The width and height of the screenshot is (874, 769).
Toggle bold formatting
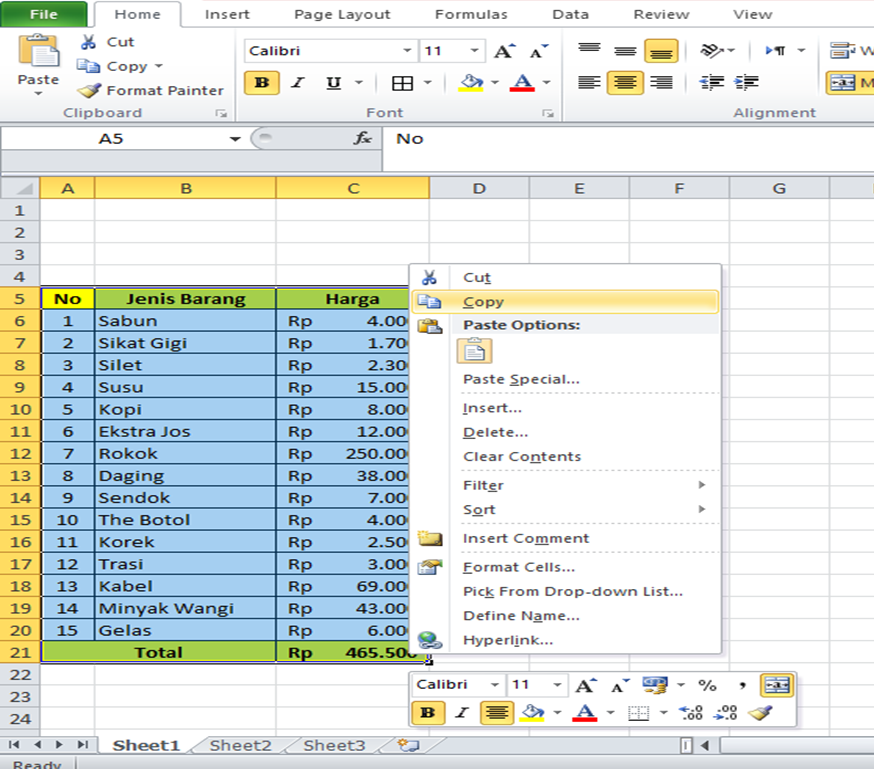(260, 83)
